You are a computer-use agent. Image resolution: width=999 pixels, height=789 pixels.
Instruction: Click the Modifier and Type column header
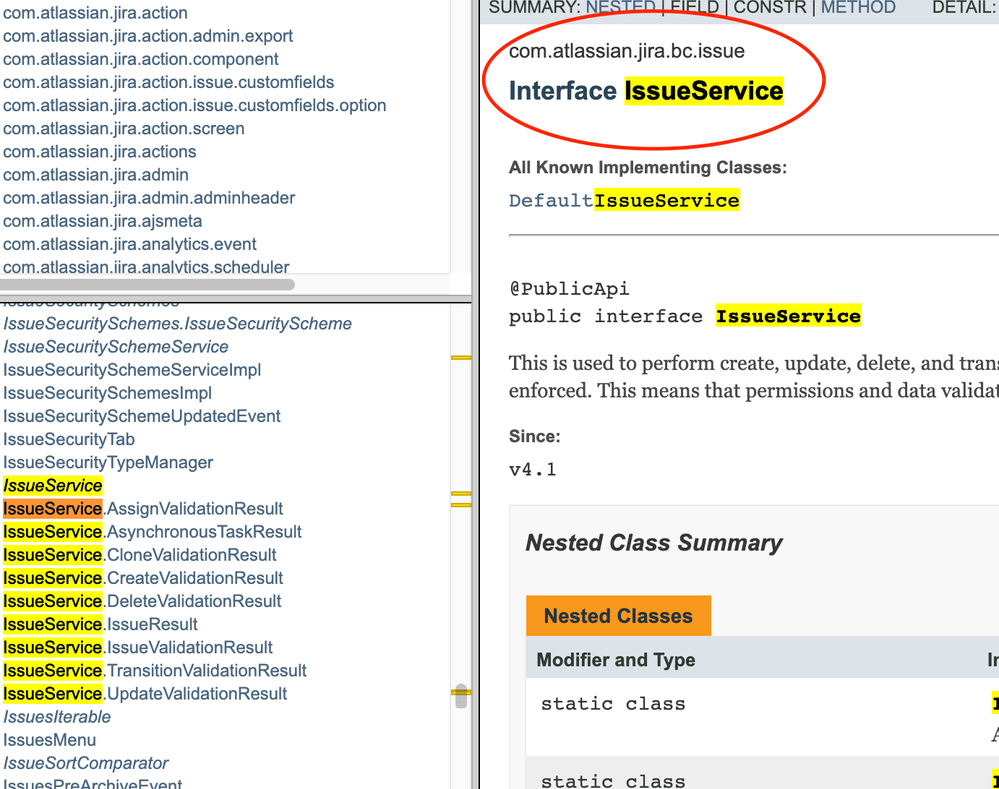coord(615,660)
